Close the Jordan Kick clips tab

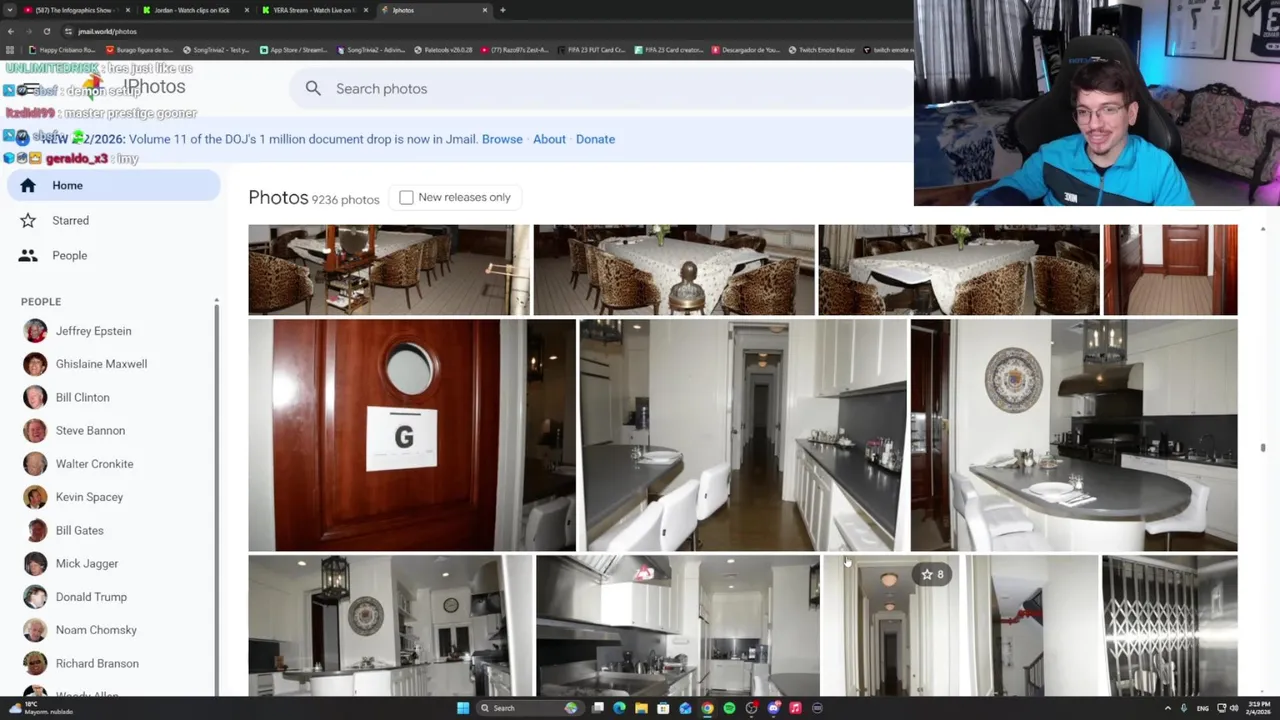(247, 10)
